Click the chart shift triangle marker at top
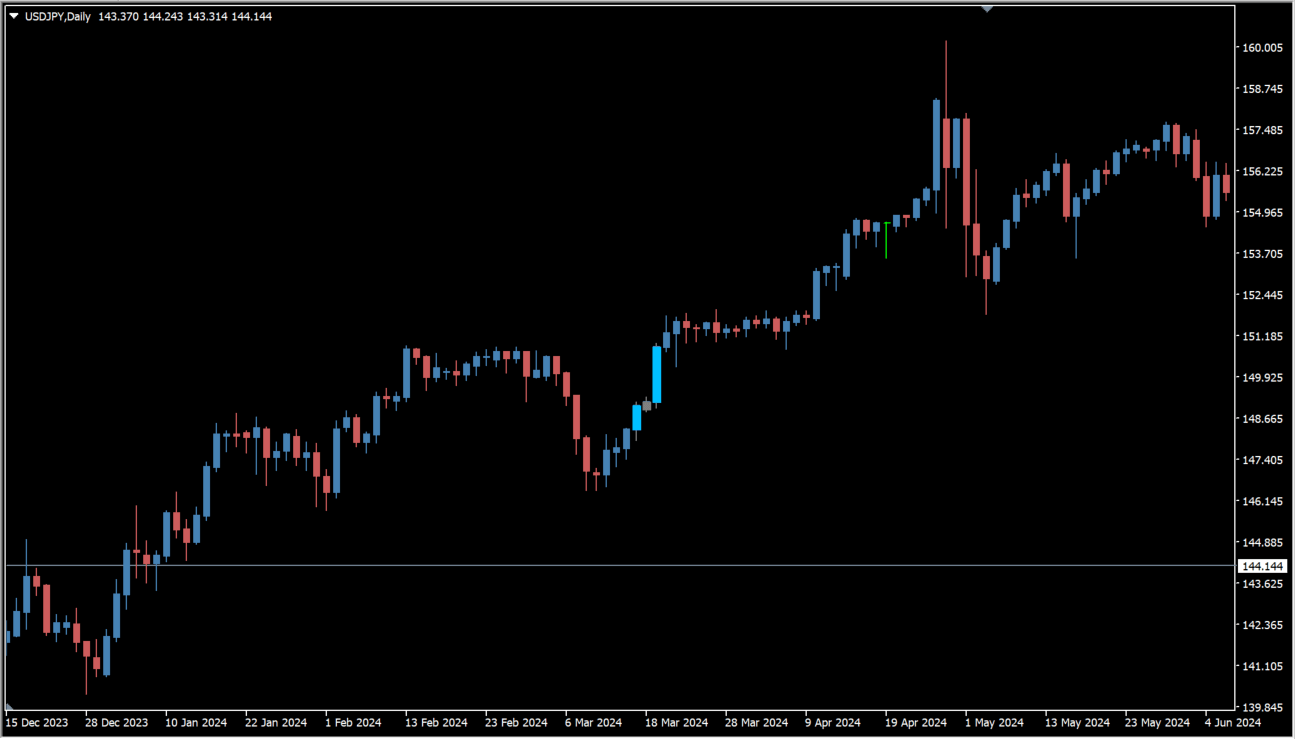This screenshot has width=1295, height=739. point(987,9)
